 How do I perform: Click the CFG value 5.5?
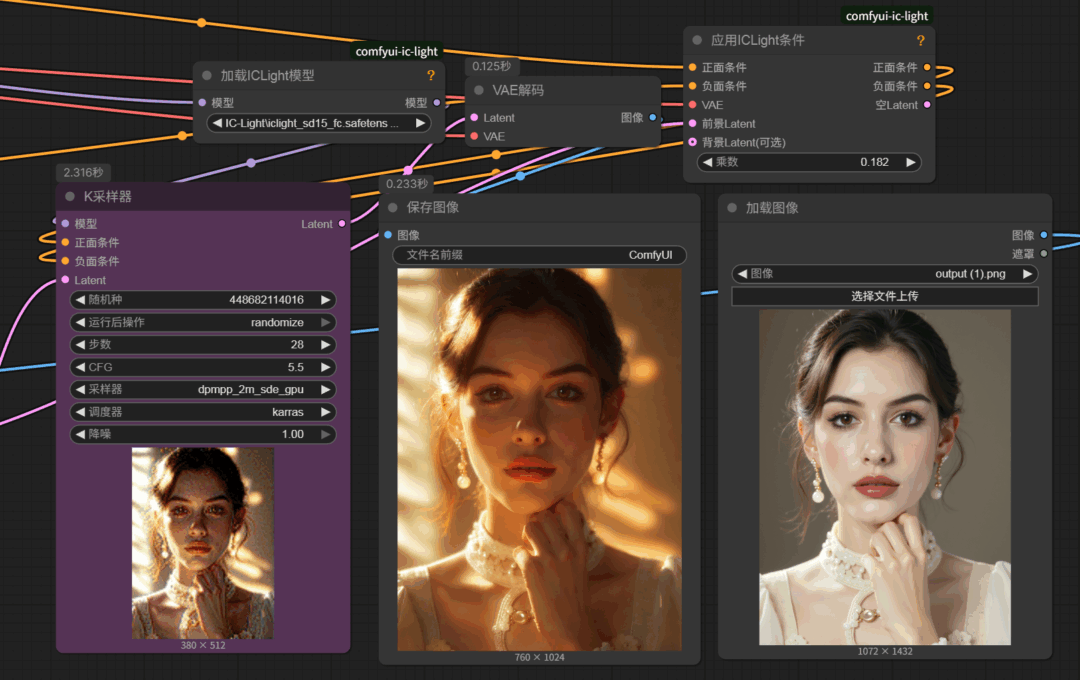click(295, 367)
